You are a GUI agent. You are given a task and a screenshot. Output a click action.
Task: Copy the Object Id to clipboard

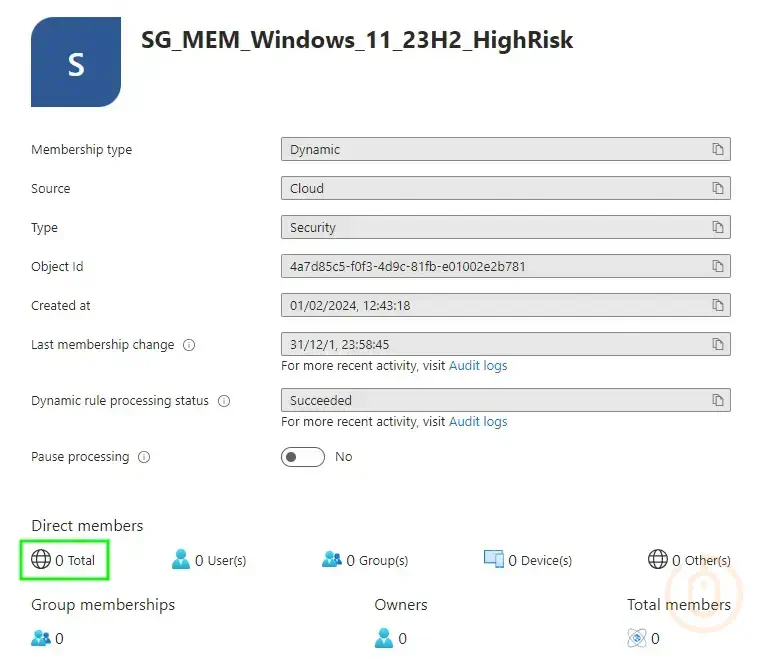point(717,266)
